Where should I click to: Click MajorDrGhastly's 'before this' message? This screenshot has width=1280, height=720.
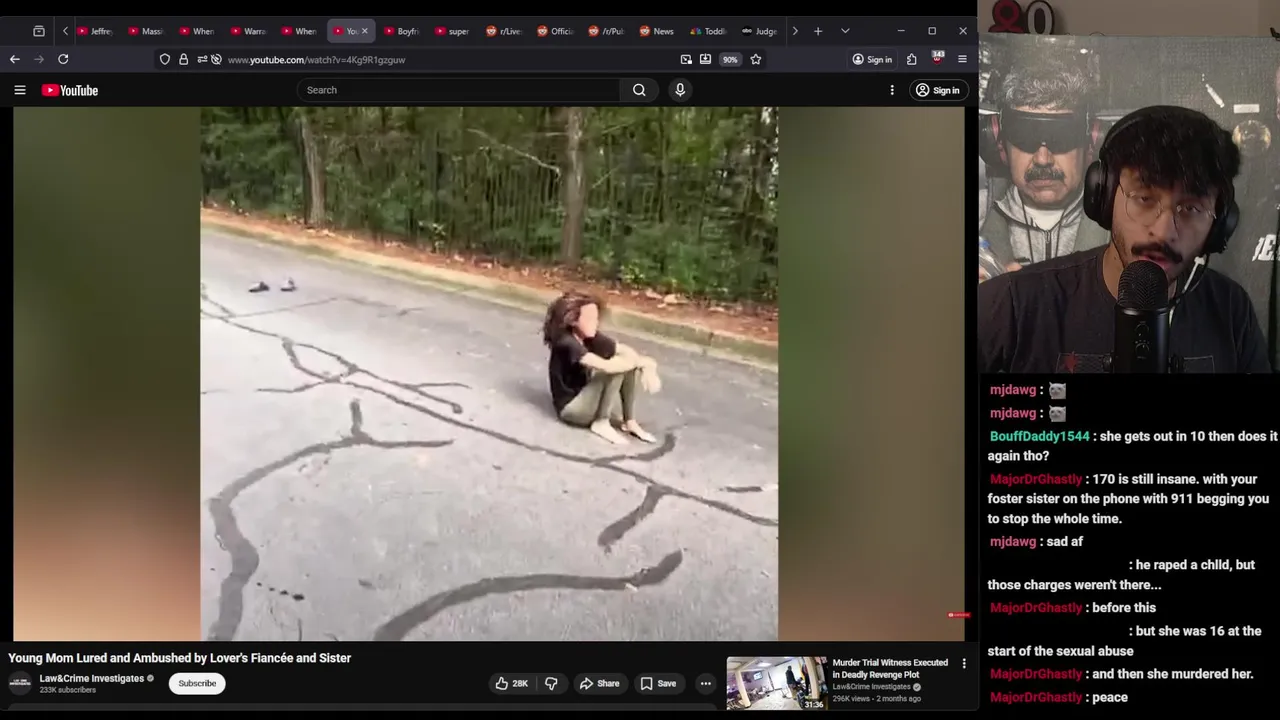[1124, 607]
